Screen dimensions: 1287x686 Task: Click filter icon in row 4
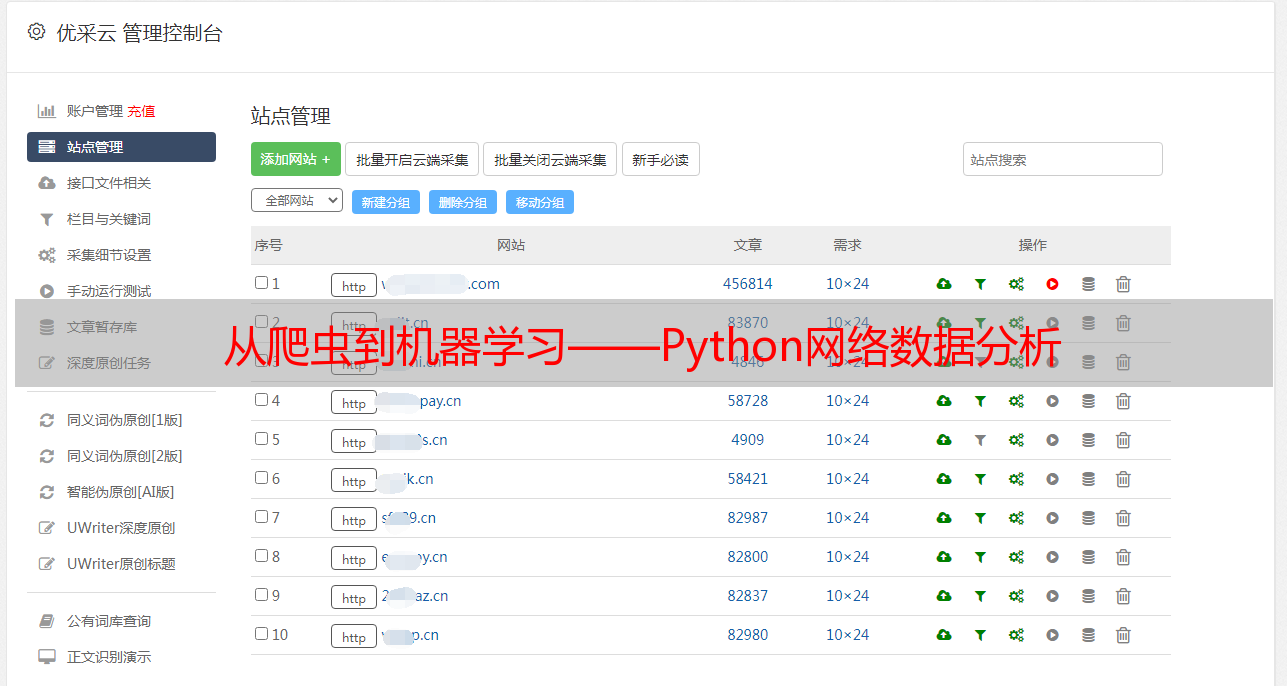pos(980,401)
